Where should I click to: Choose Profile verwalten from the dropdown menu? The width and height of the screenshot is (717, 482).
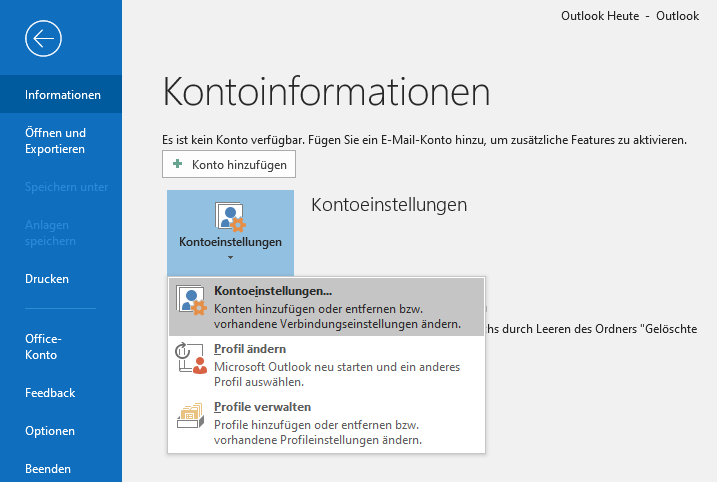(x=326, y=423)
